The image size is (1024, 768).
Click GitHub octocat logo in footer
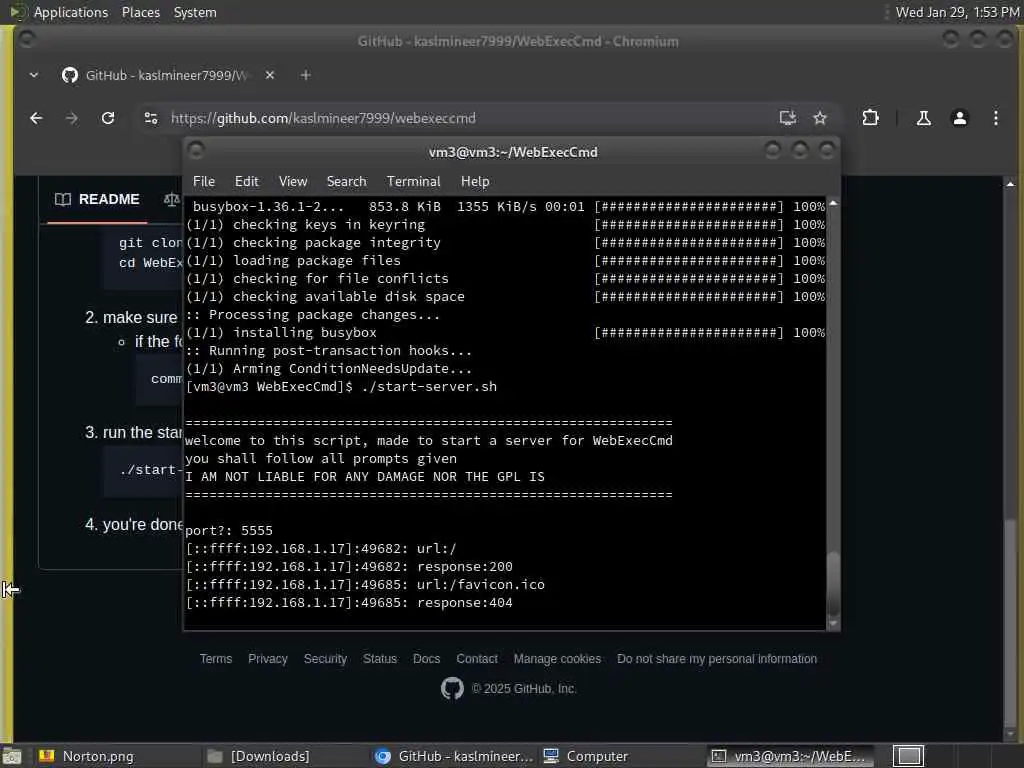[452, 688]
